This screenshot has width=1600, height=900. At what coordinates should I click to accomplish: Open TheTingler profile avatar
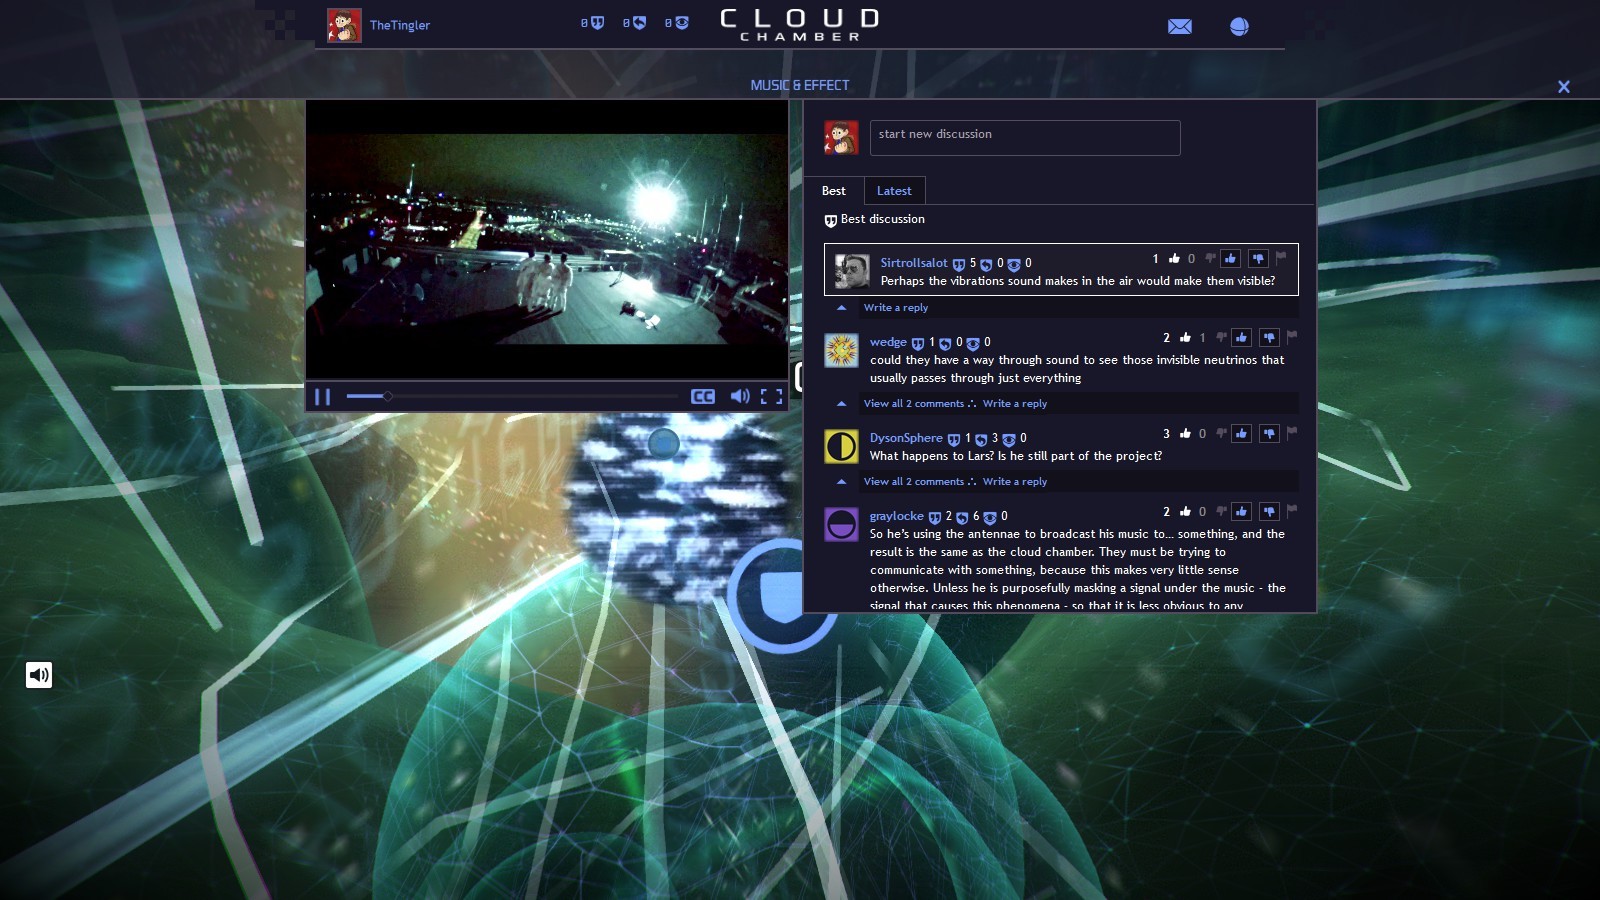pos(344,26)
